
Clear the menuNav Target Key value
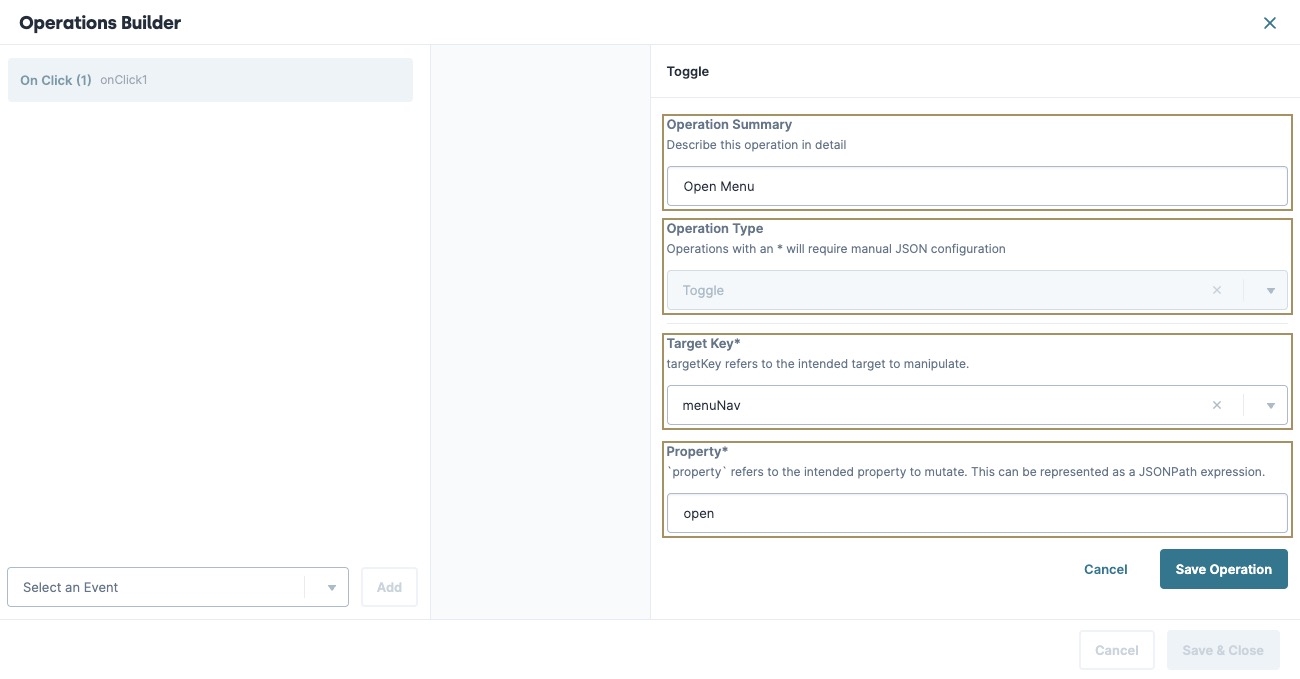coord(1217,406)
